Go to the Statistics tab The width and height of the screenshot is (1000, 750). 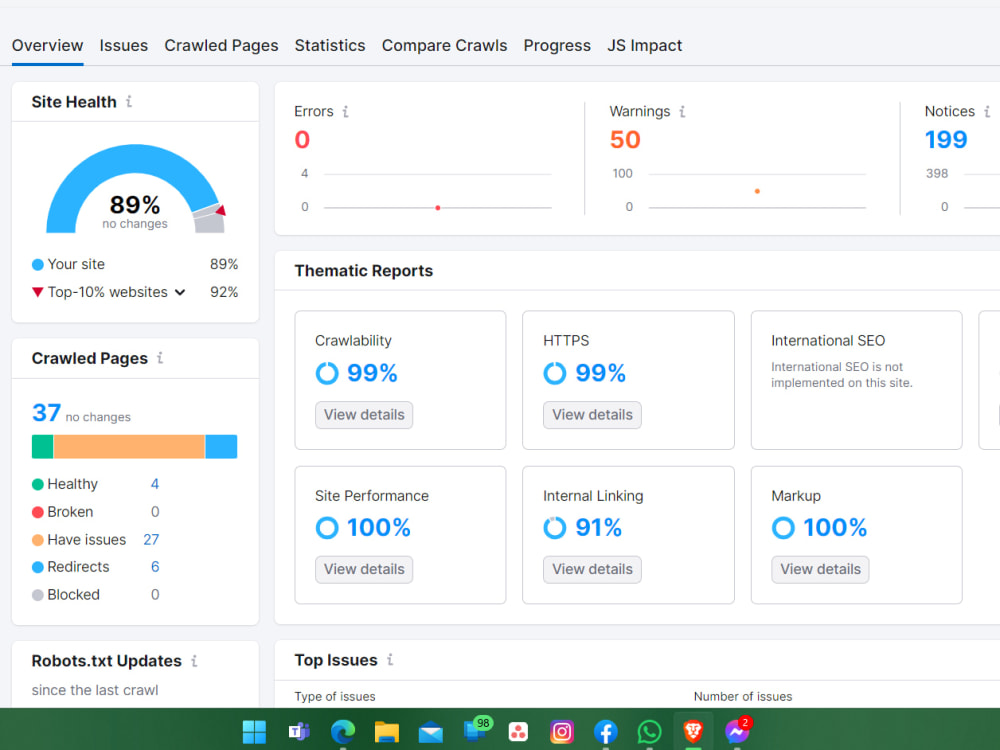click(330, 46)
